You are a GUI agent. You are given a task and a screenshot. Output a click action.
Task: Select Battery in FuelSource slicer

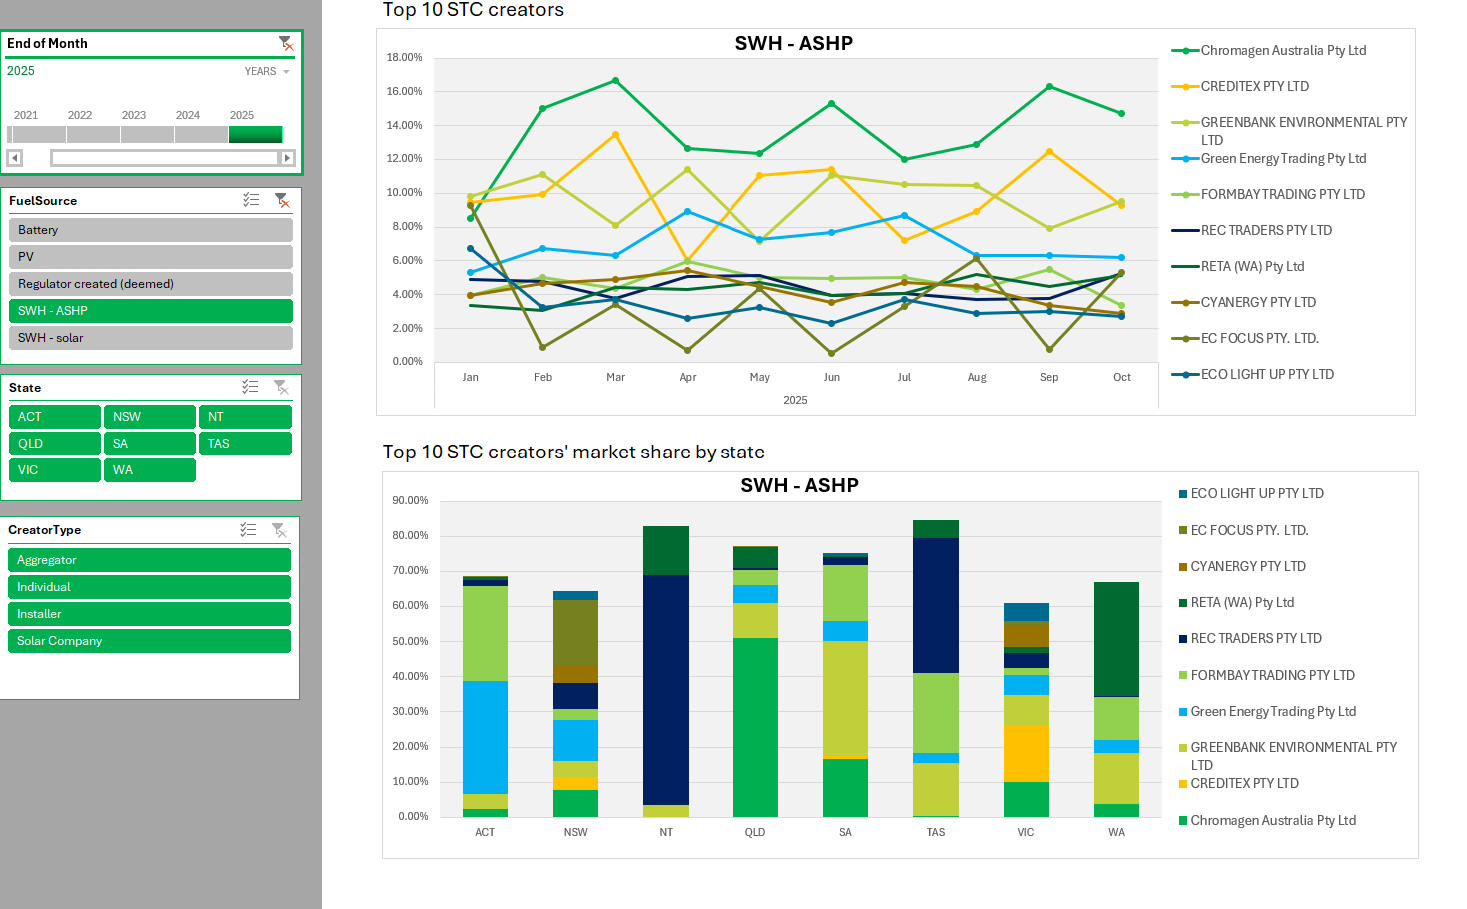[x=151, y=230]
